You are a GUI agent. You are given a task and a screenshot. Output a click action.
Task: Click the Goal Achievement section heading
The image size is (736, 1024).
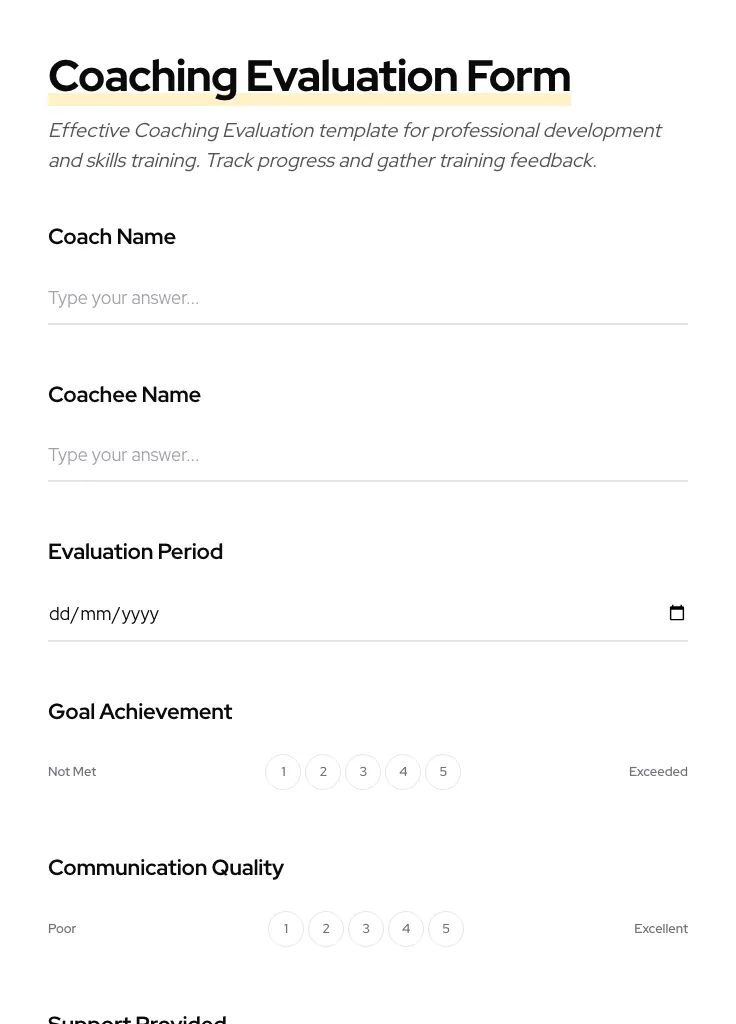coord(140,711)
